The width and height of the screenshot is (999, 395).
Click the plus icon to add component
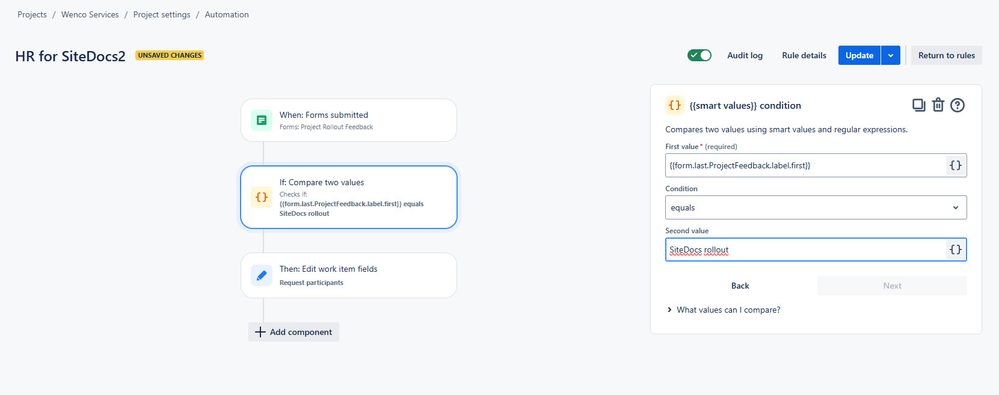(260, 332)
